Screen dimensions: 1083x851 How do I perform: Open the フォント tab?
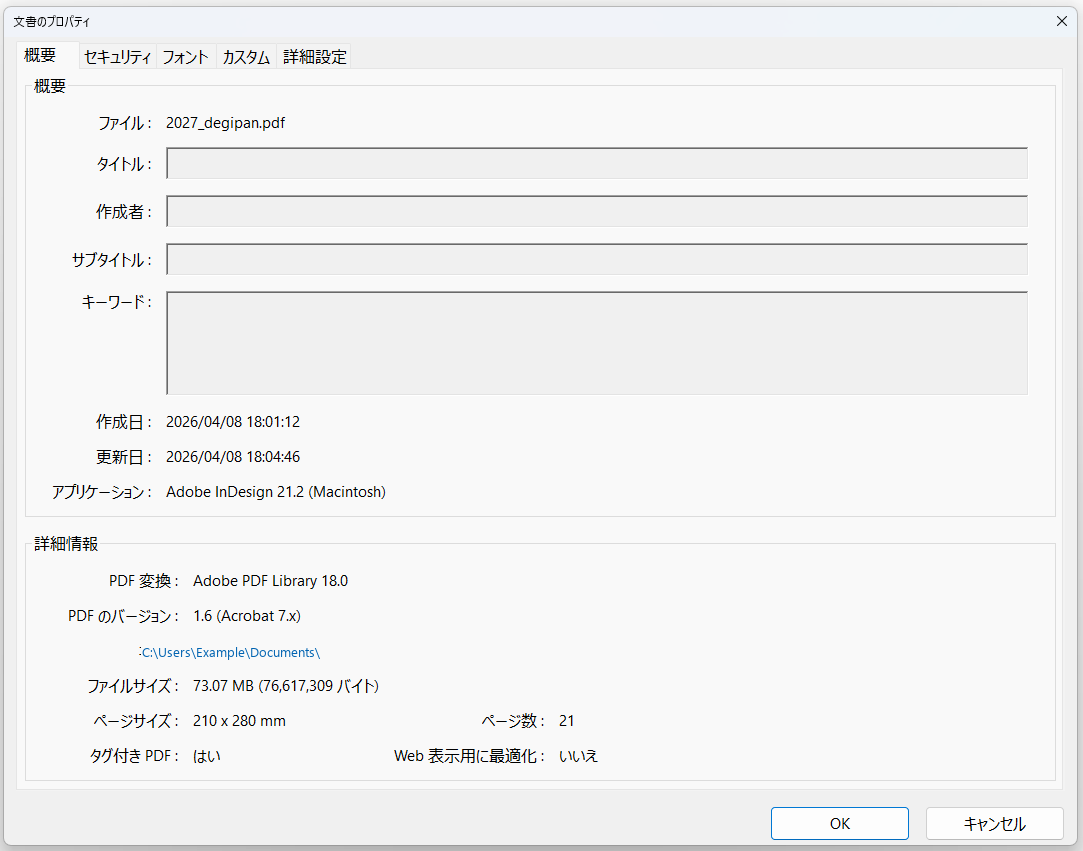pos(186,57)
